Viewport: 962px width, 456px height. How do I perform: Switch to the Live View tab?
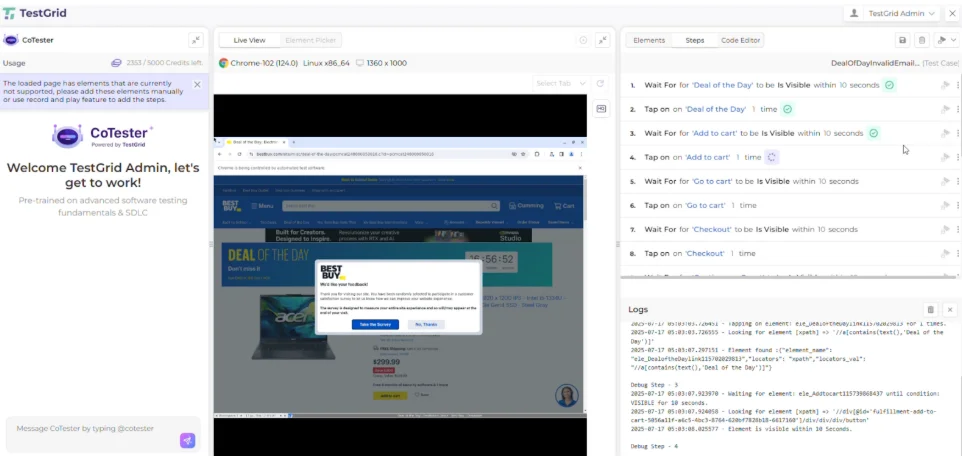pos(250,41)
